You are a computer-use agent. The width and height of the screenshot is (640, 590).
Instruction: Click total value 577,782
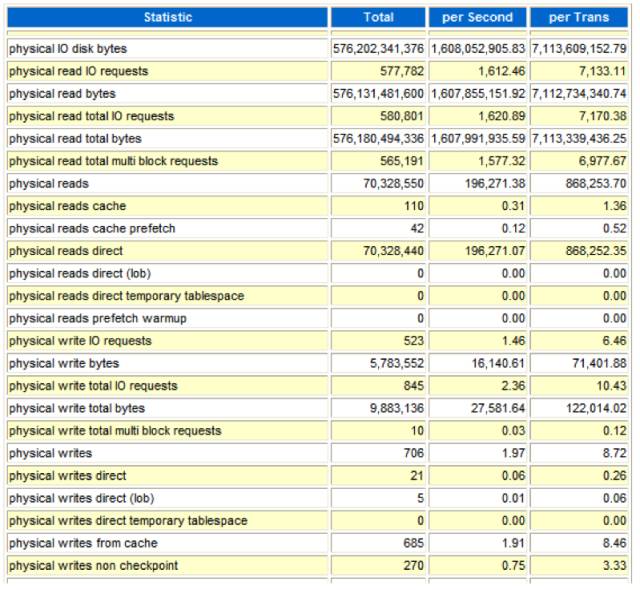pyautogui.click(x=402, y=71)
